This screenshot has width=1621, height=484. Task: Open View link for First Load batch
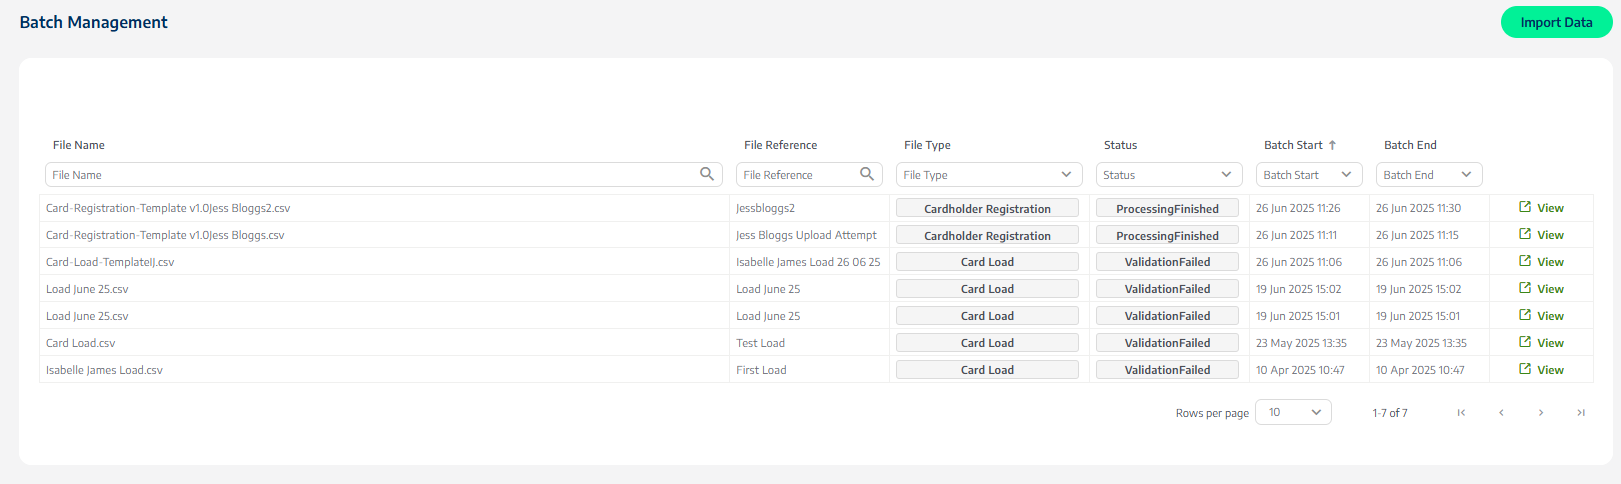click(x=1550, y=370)
